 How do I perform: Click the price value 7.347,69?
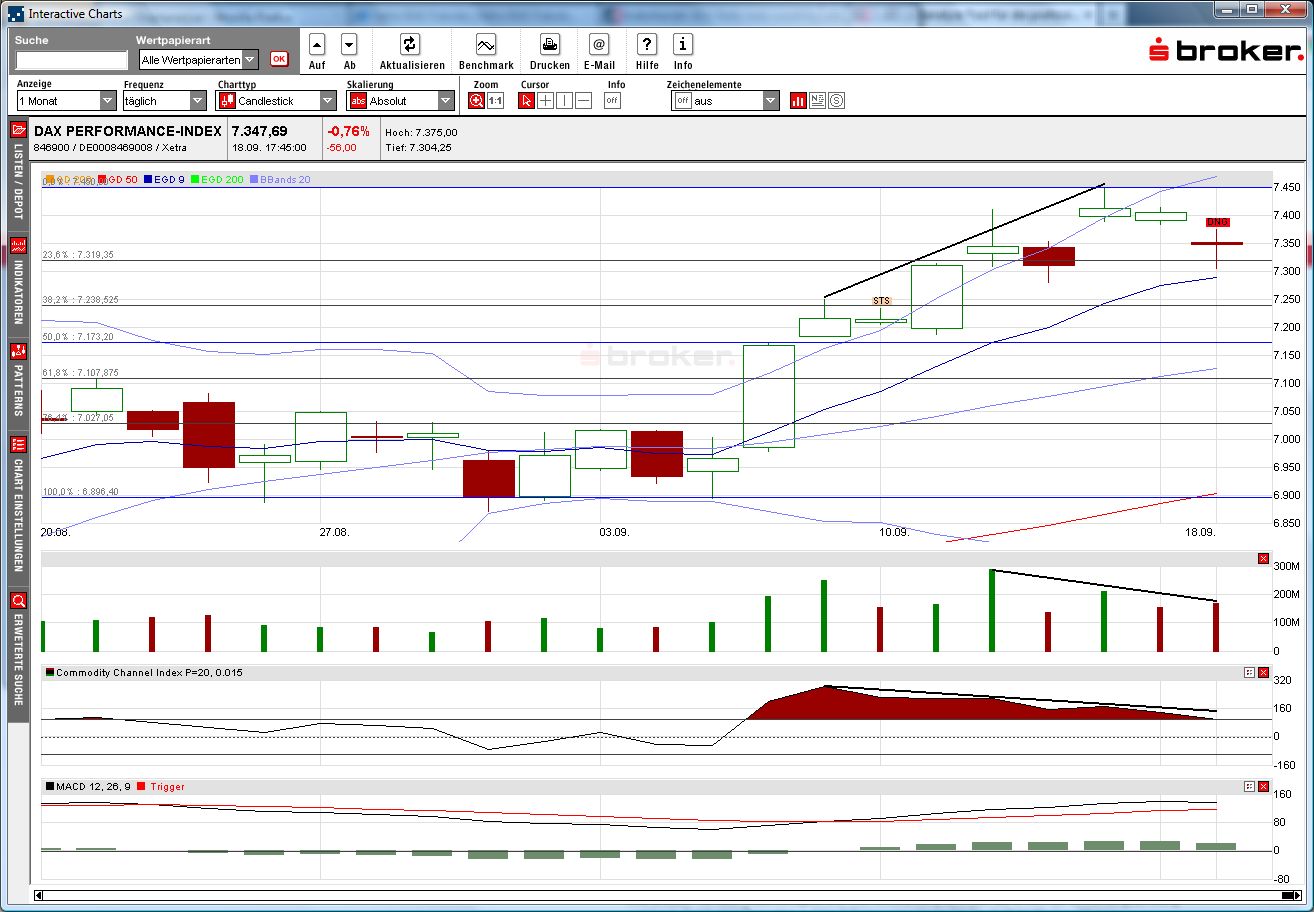tap(260, 131)
